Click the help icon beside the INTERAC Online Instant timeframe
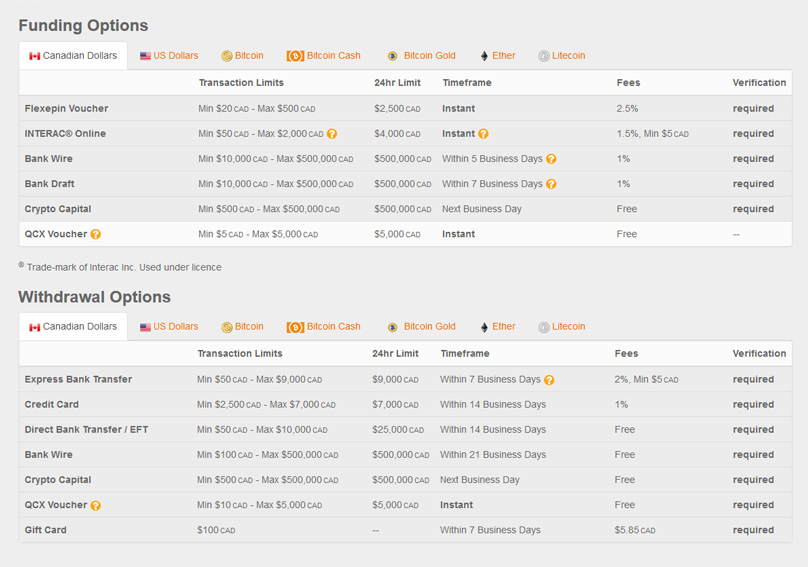808x567 pixels. [483, 134]
